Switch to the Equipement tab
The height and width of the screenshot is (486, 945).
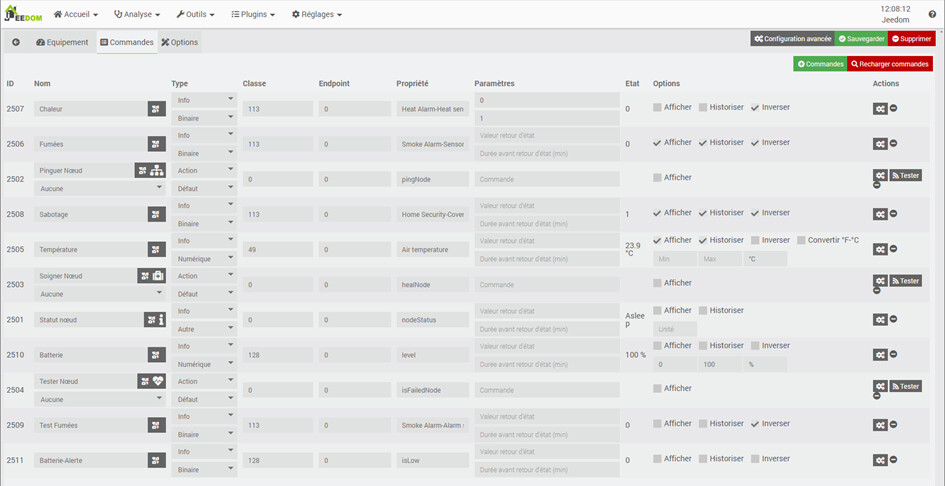[x=62, y=43]
